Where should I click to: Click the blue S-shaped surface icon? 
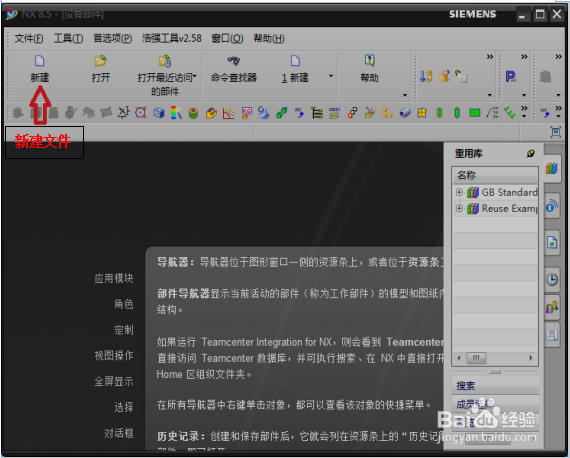click(264, 113)
